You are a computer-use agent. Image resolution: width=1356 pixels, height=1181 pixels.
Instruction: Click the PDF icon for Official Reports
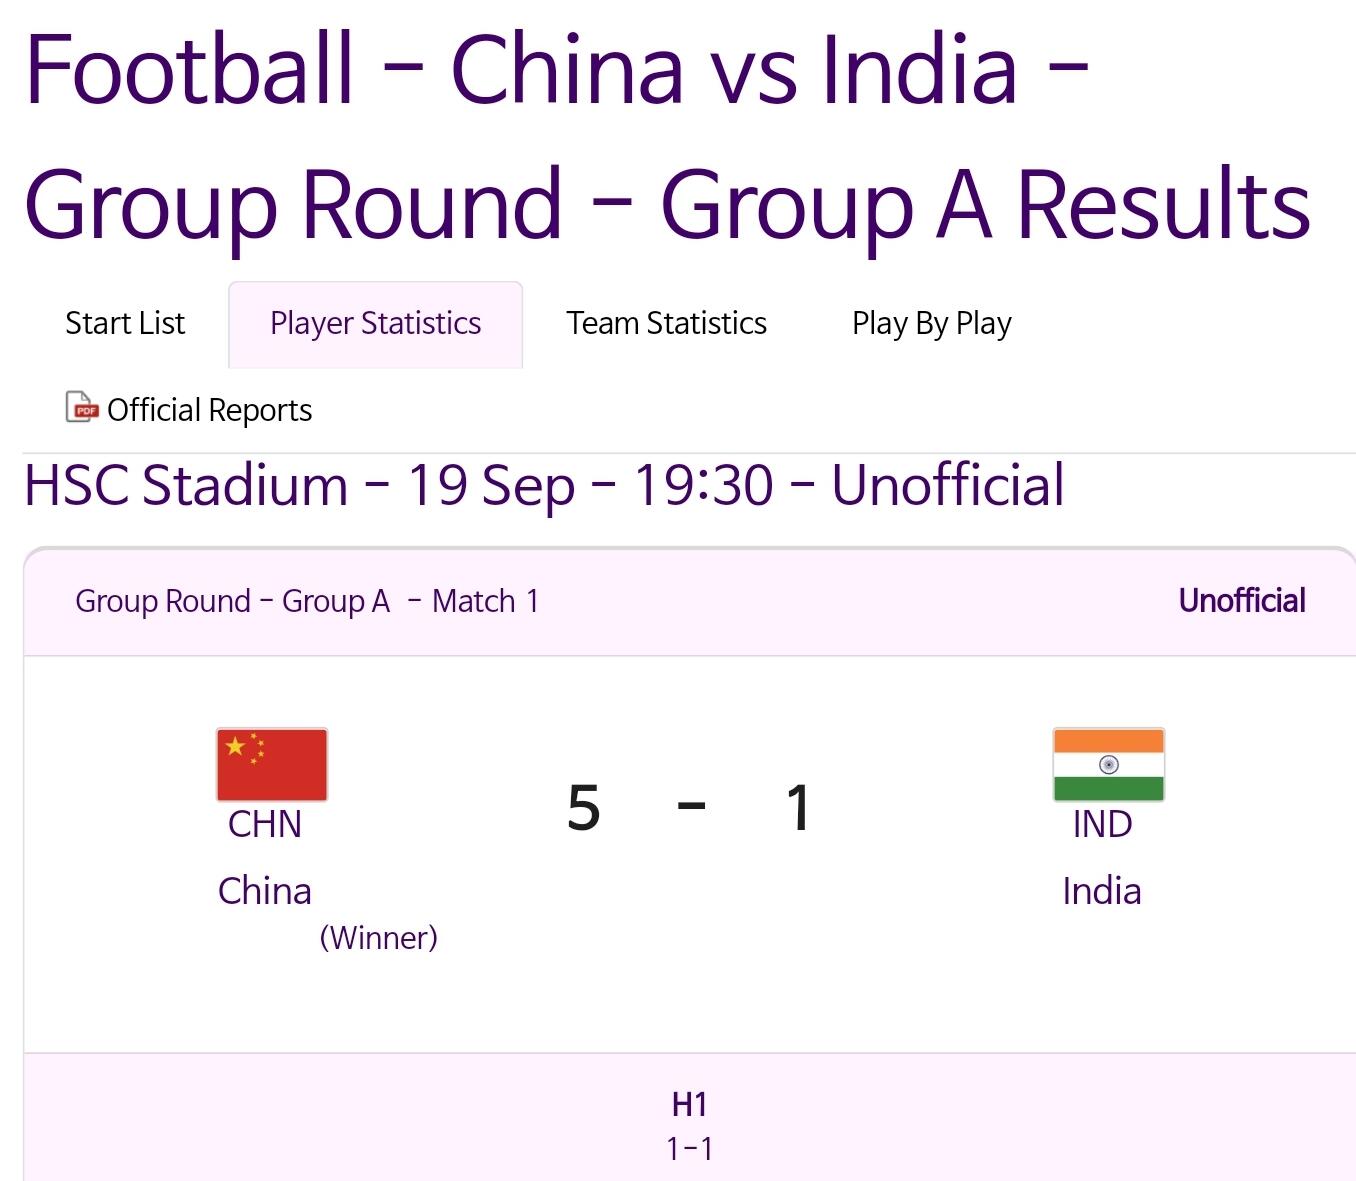(x=82, y=408)
